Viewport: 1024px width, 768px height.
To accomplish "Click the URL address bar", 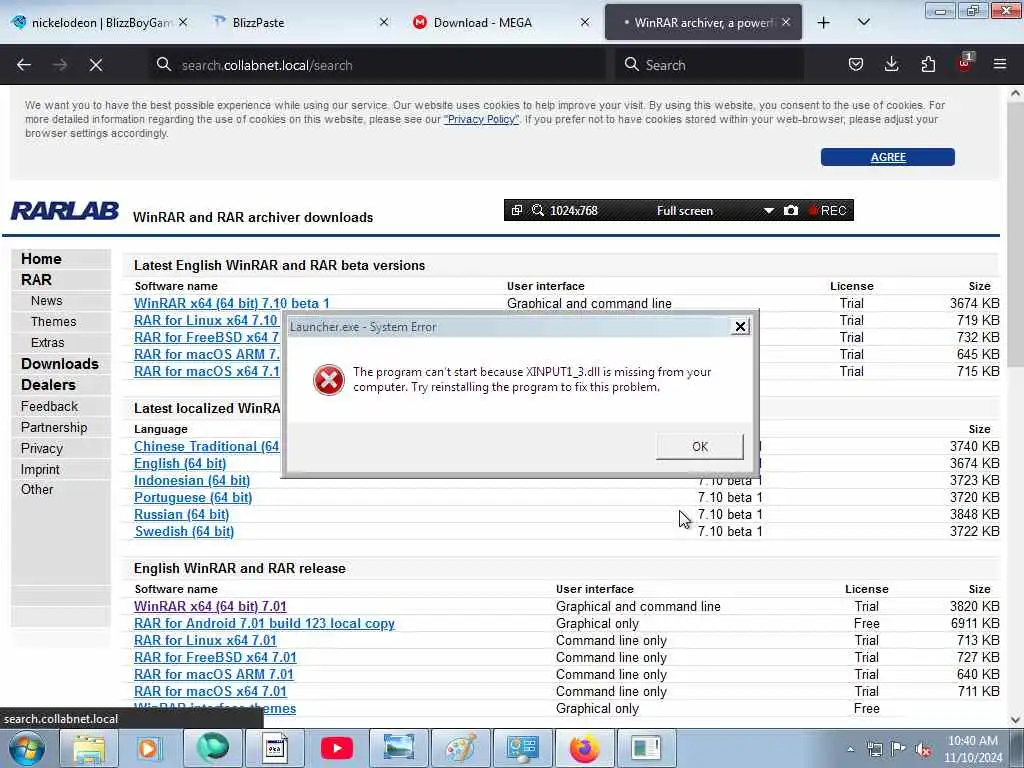I will point(377,65).
